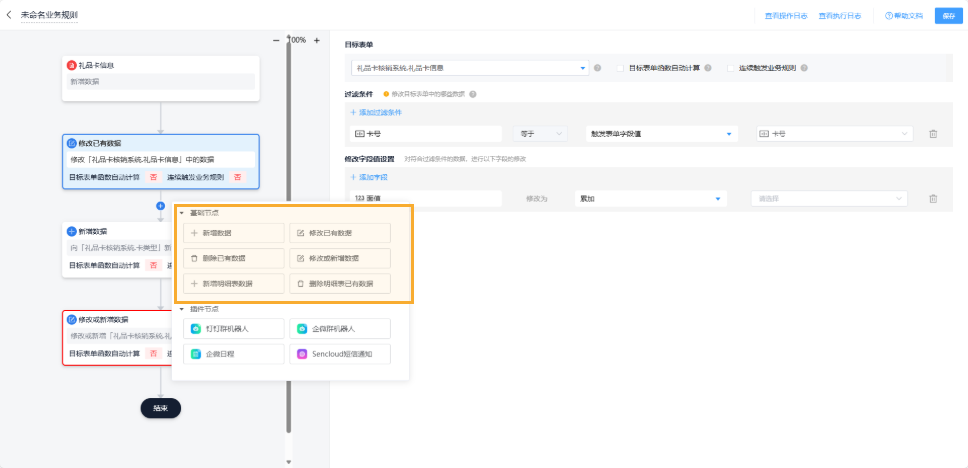
Task: Open the 等于 operator dropdown
Action: (x=540, y=134)
